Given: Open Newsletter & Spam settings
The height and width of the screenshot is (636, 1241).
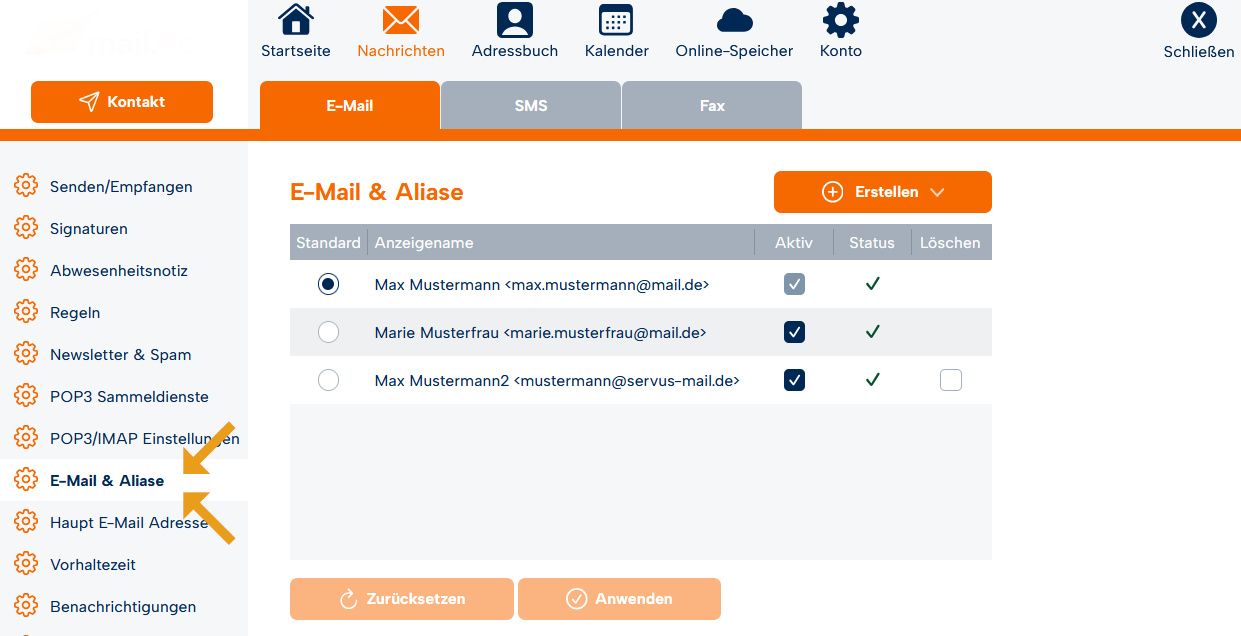Looking at the screenshot, I should click(120, 355).
